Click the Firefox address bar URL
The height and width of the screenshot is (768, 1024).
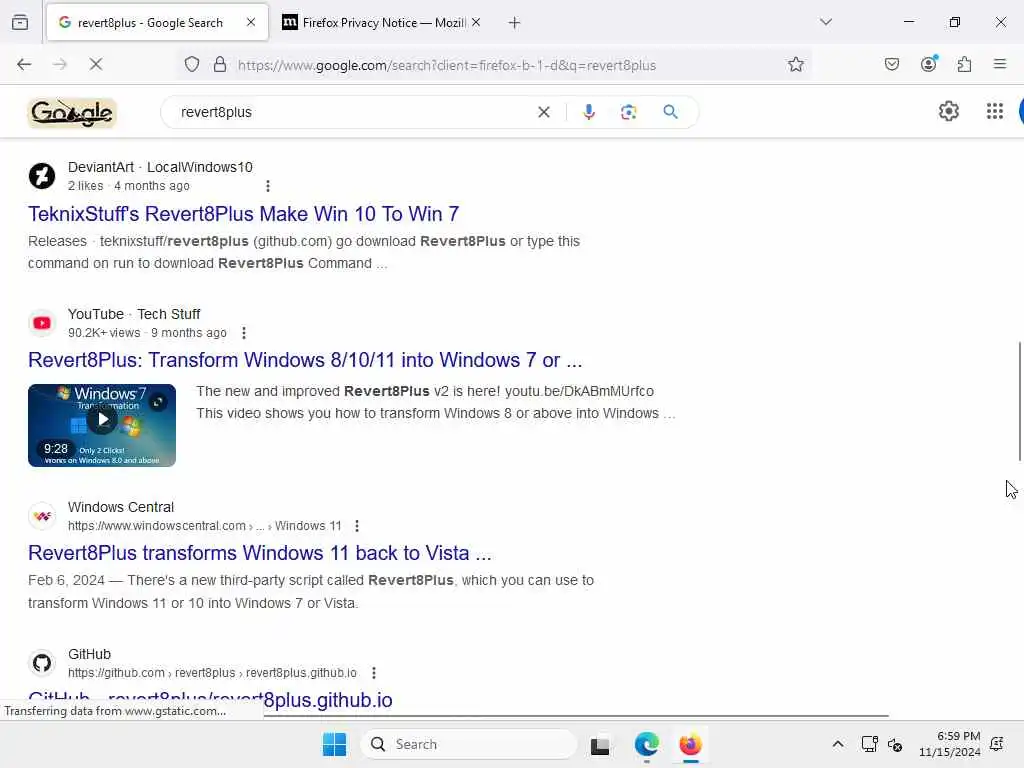click(447, 65)
